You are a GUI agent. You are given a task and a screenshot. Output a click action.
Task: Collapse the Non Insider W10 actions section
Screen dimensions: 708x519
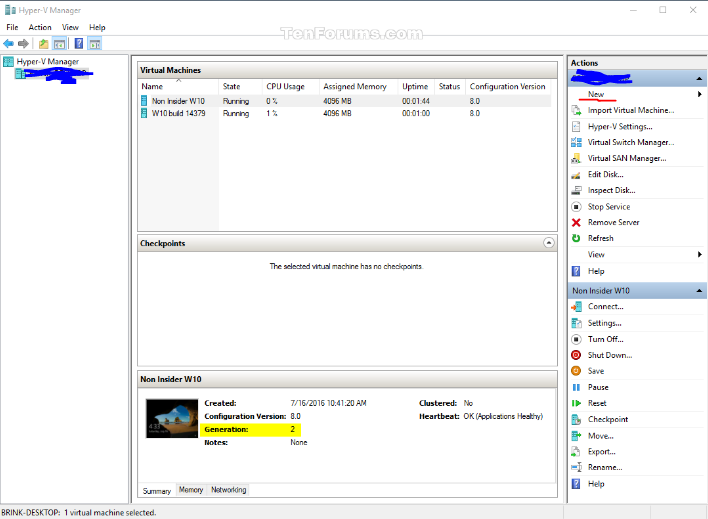[x=699, y=290]
